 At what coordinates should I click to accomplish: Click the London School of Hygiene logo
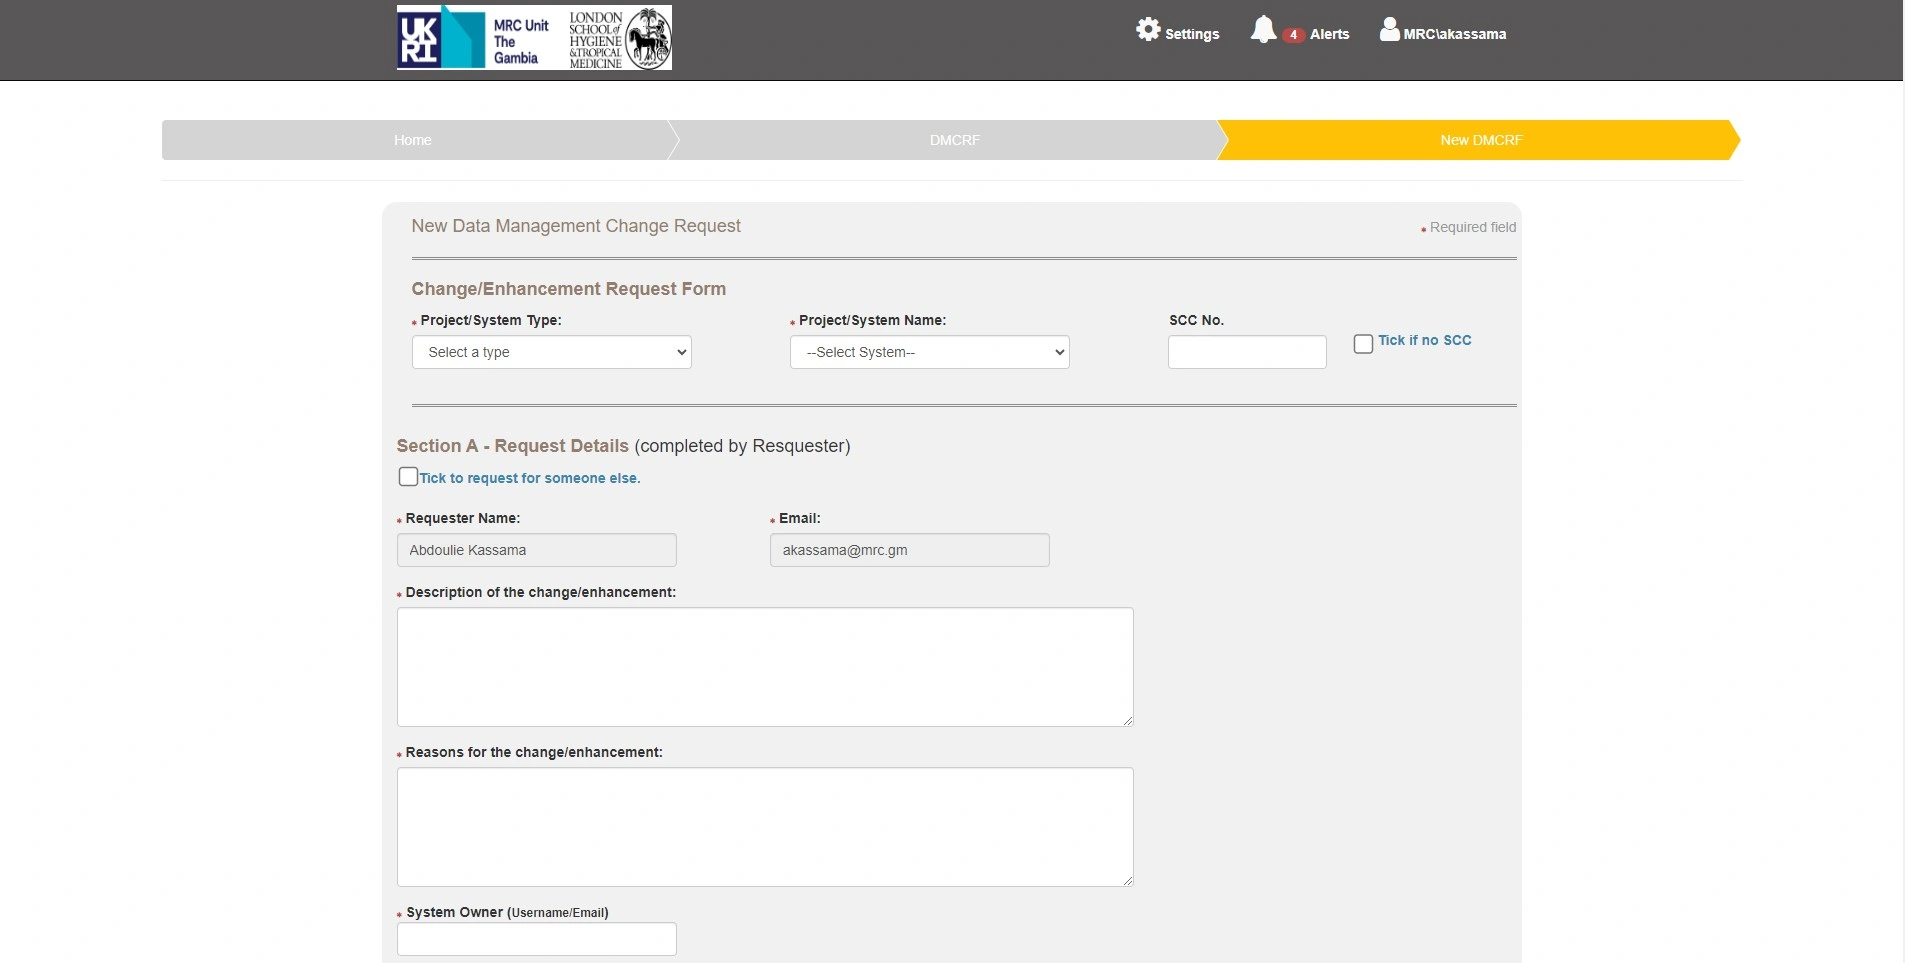(x=617, y=38)
